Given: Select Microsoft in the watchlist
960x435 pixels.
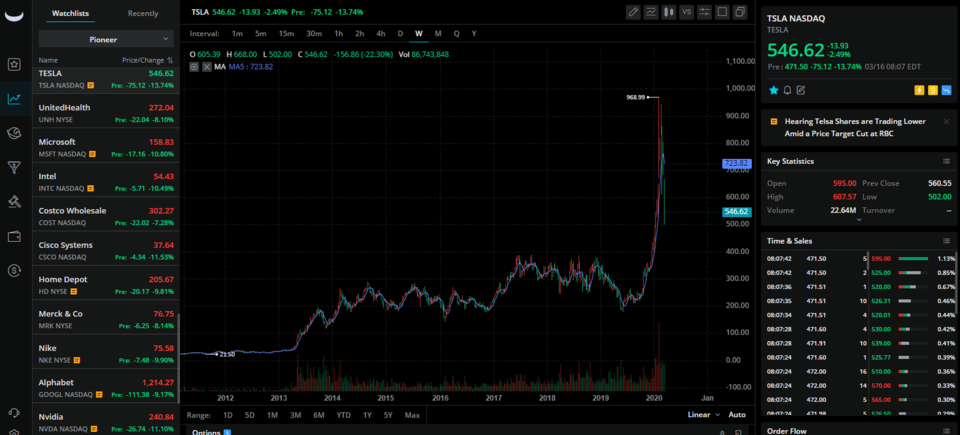Looking at the screenshot, I should click(x=106, y=148).
